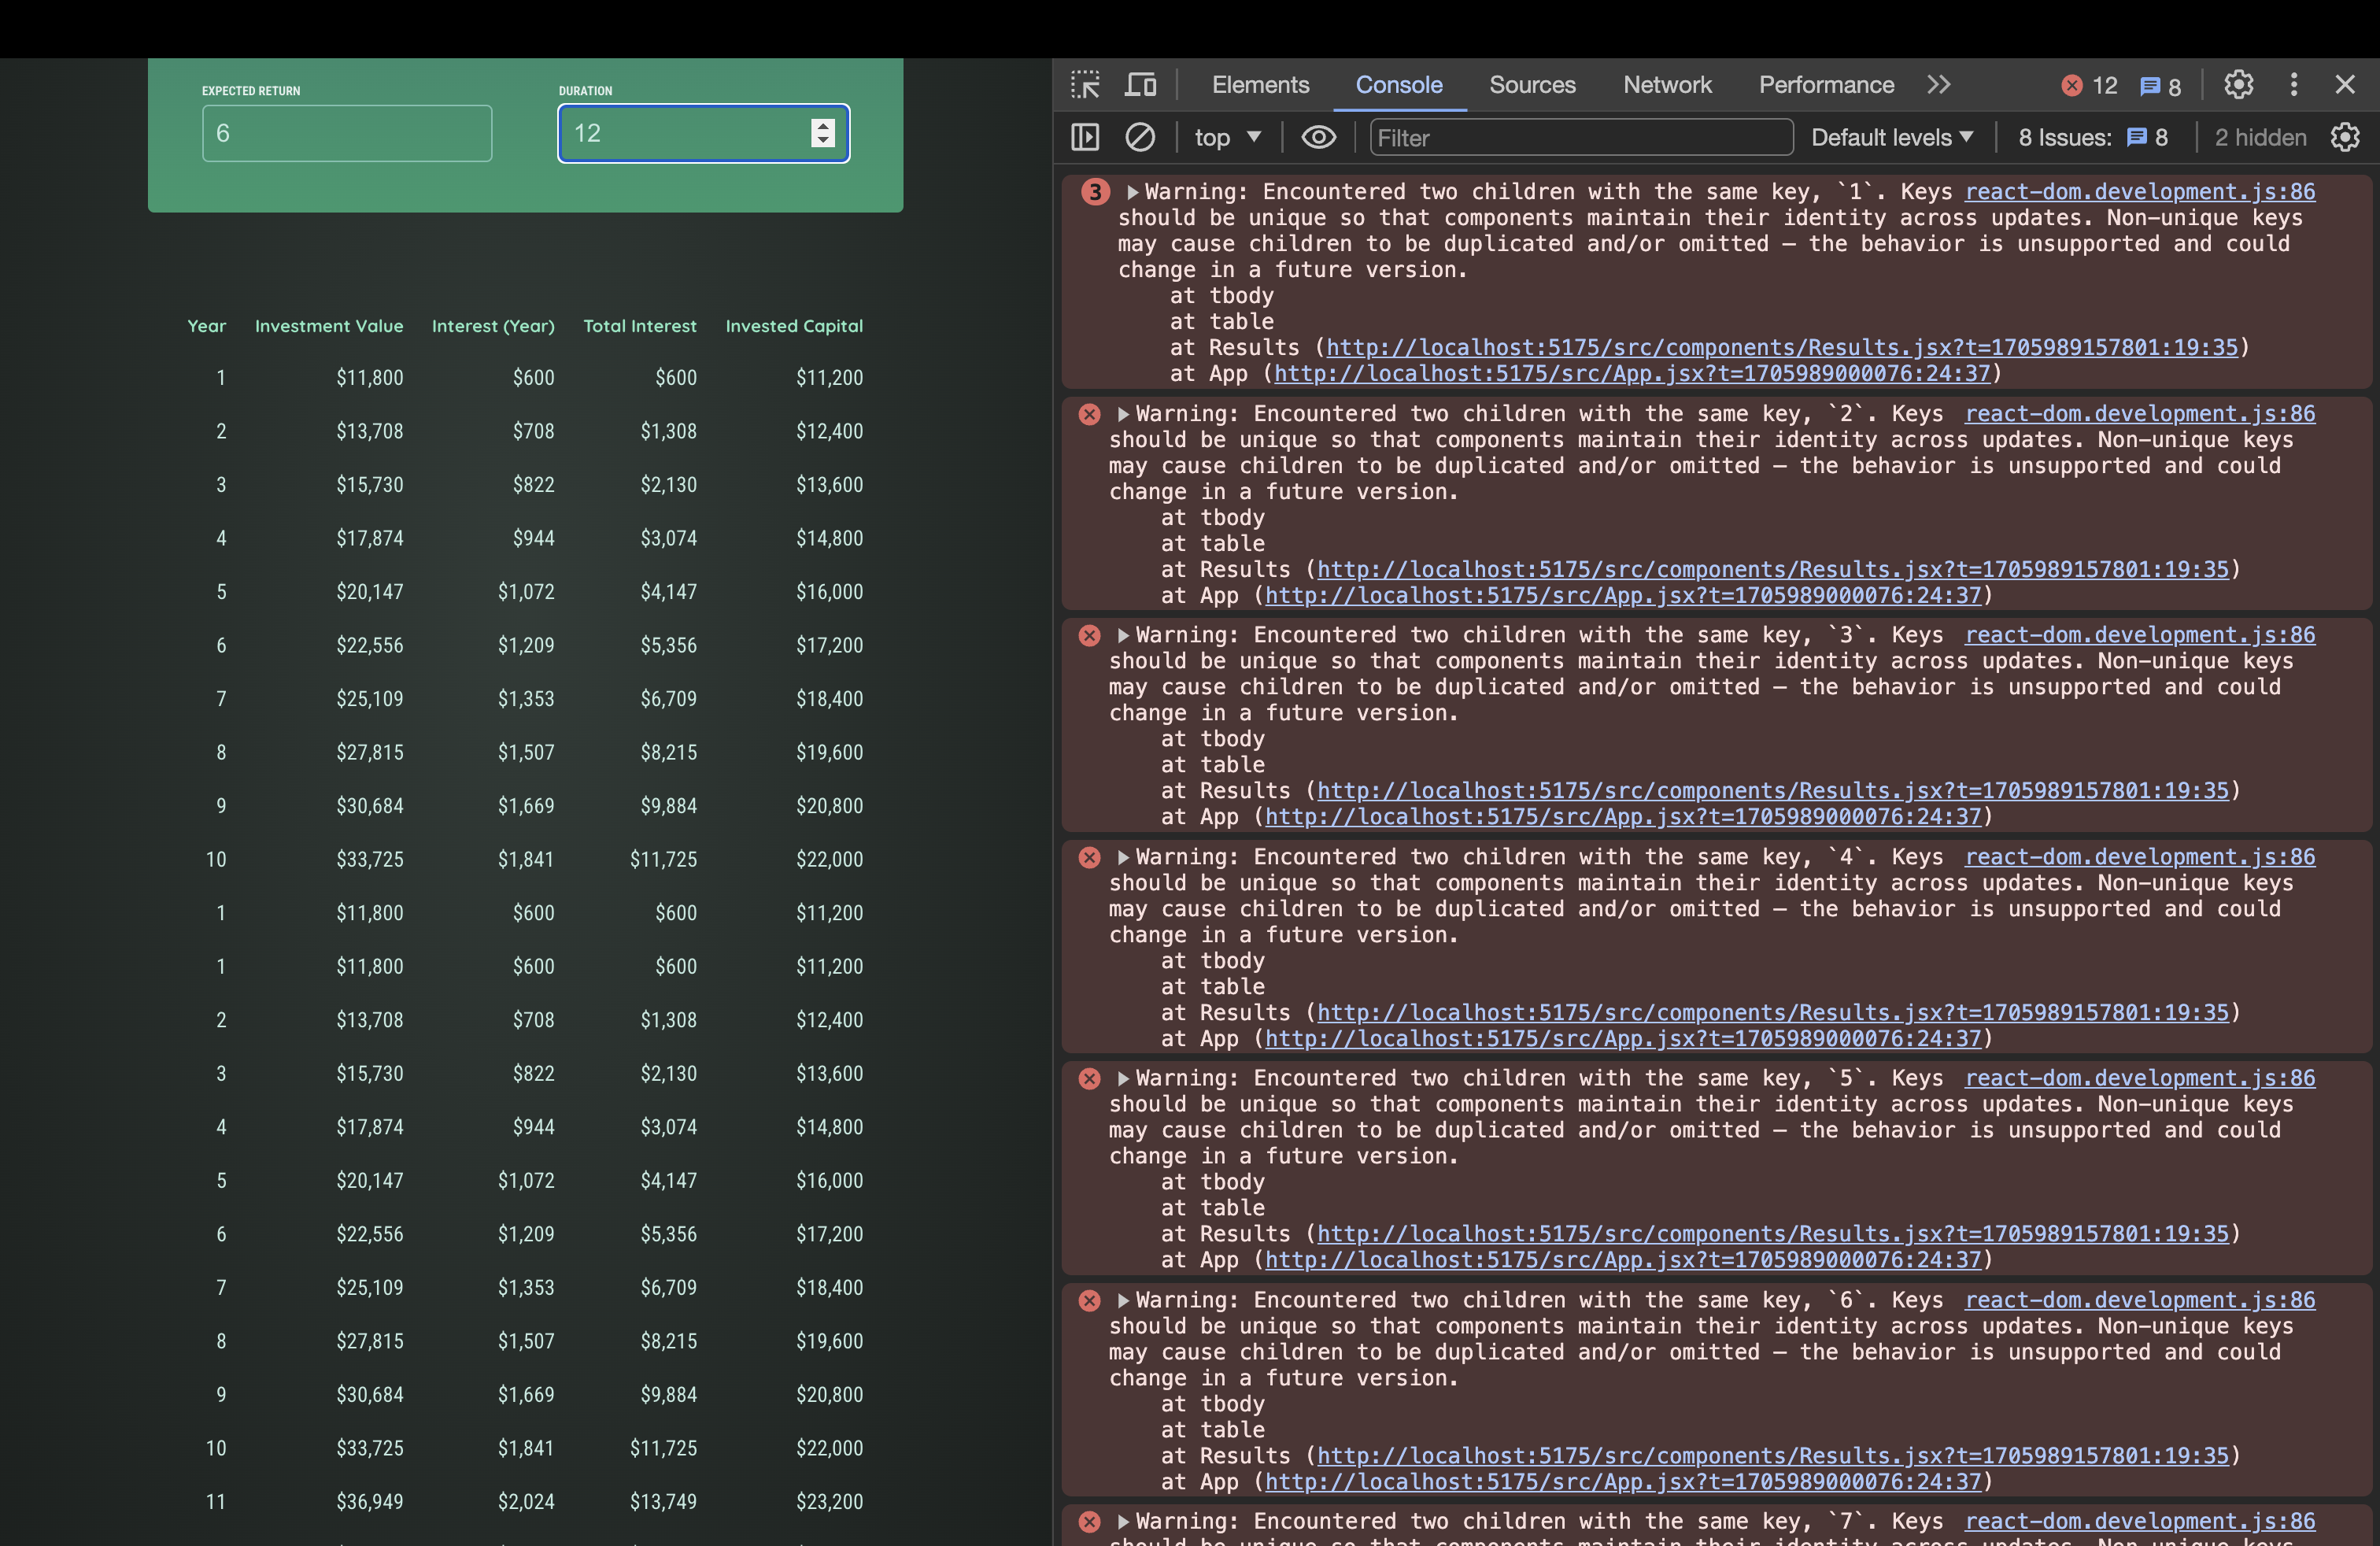Open the top JavaScript context dropdown

[x=1227, y=137]
